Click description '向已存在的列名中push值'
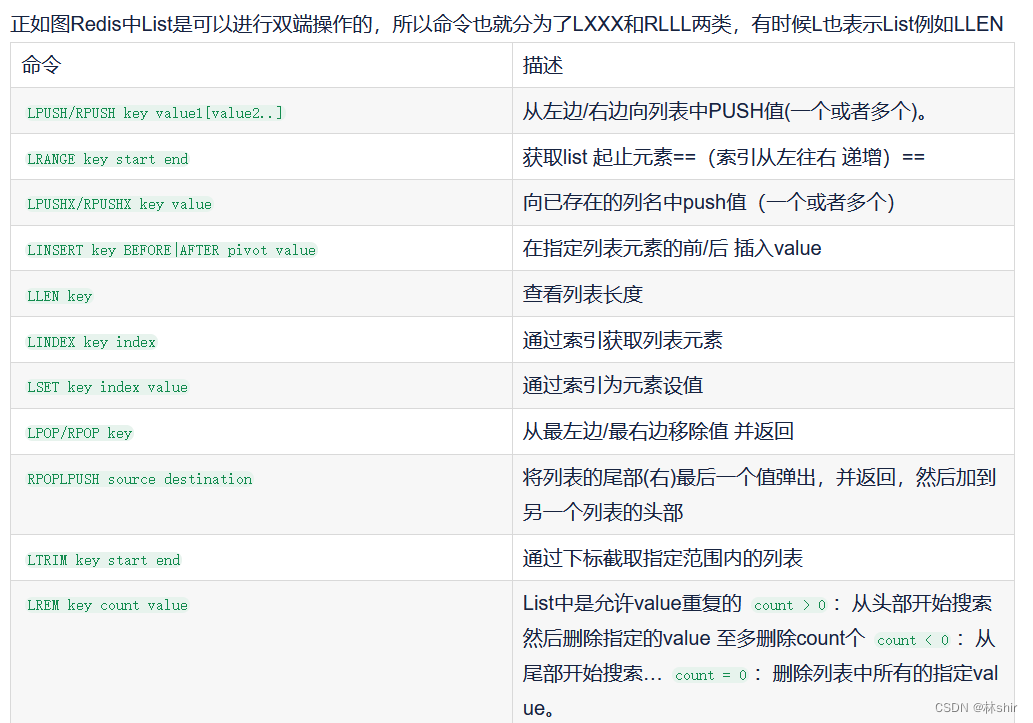 [708, 202]
